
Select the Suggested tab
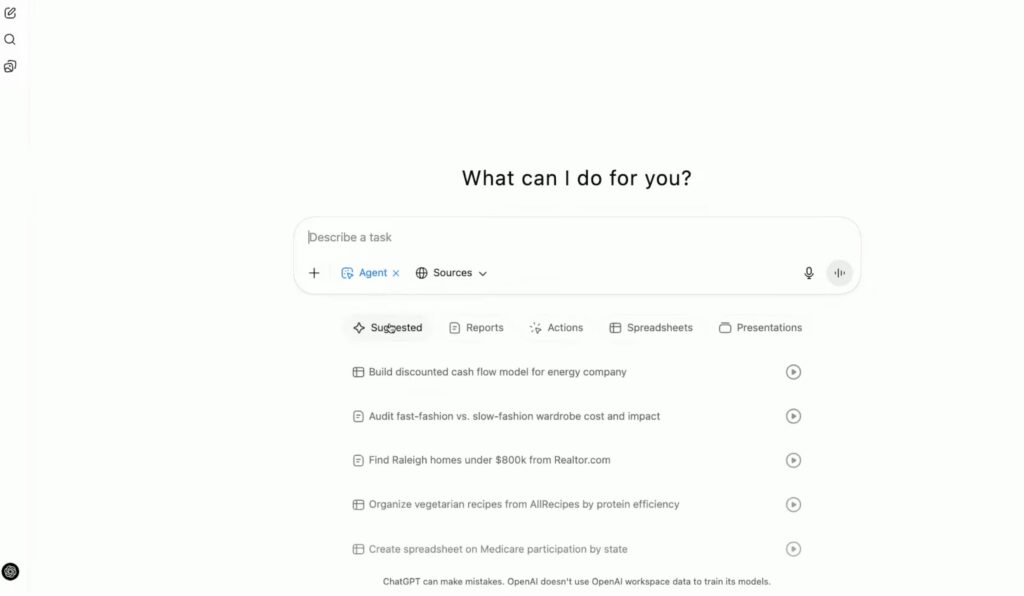388,328
